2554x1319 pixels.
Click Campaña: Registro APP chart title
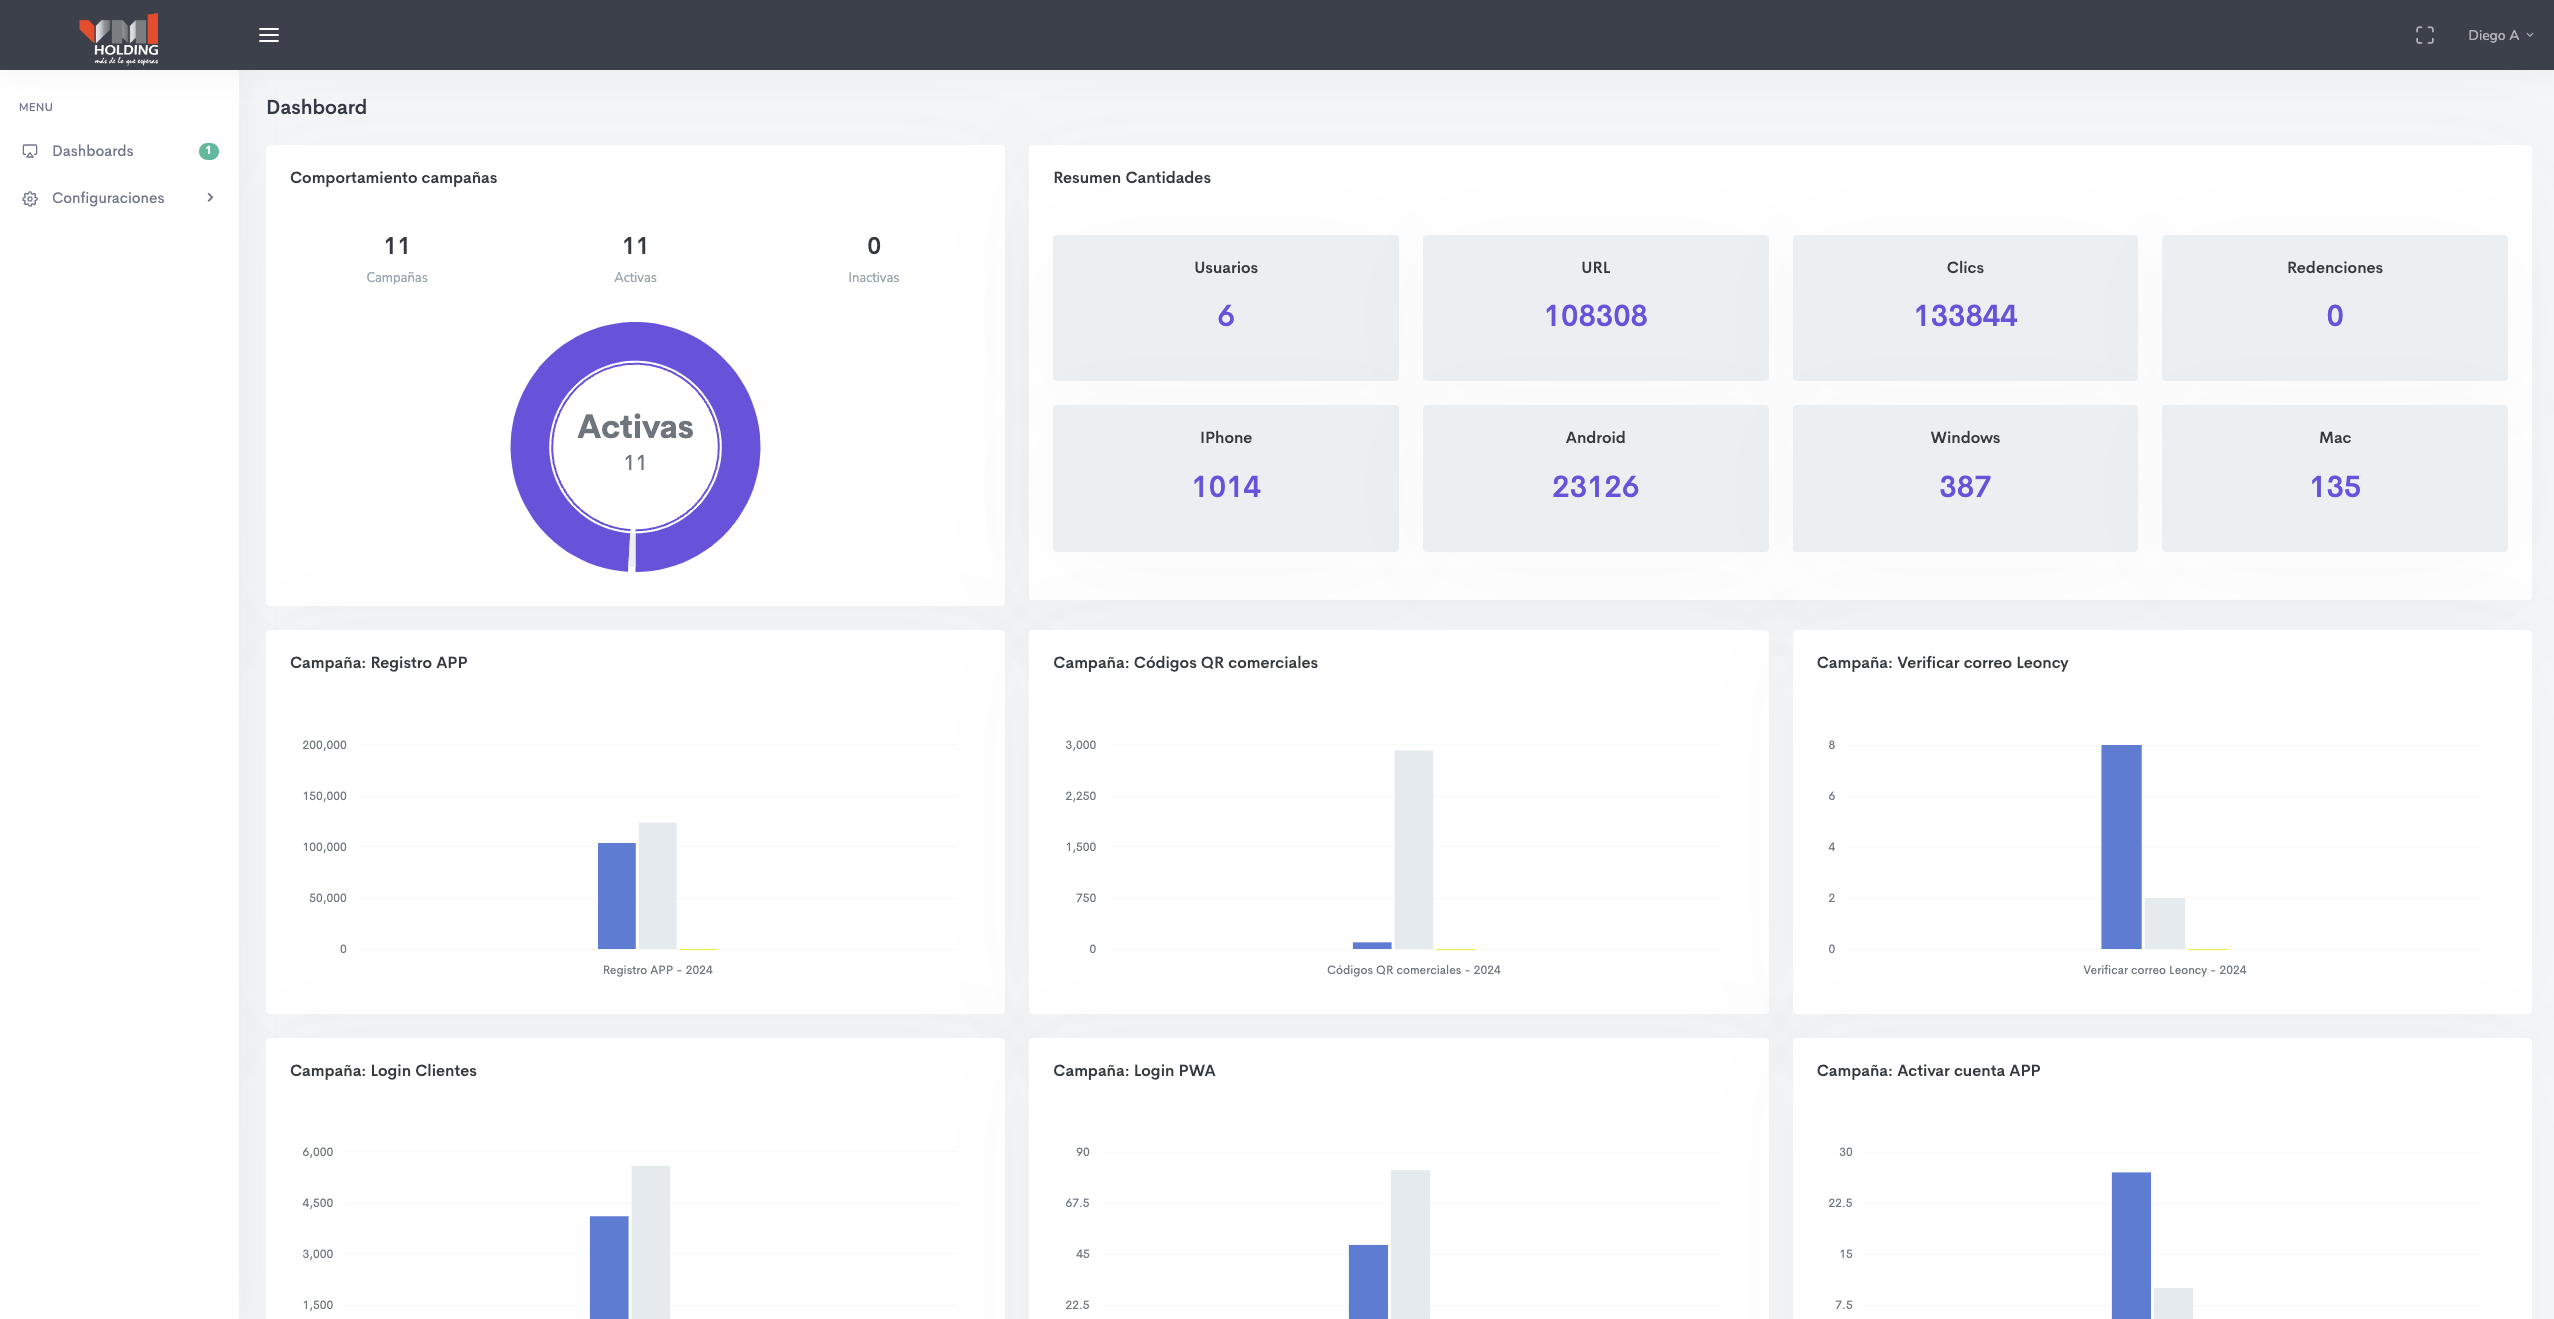[378, 662]
